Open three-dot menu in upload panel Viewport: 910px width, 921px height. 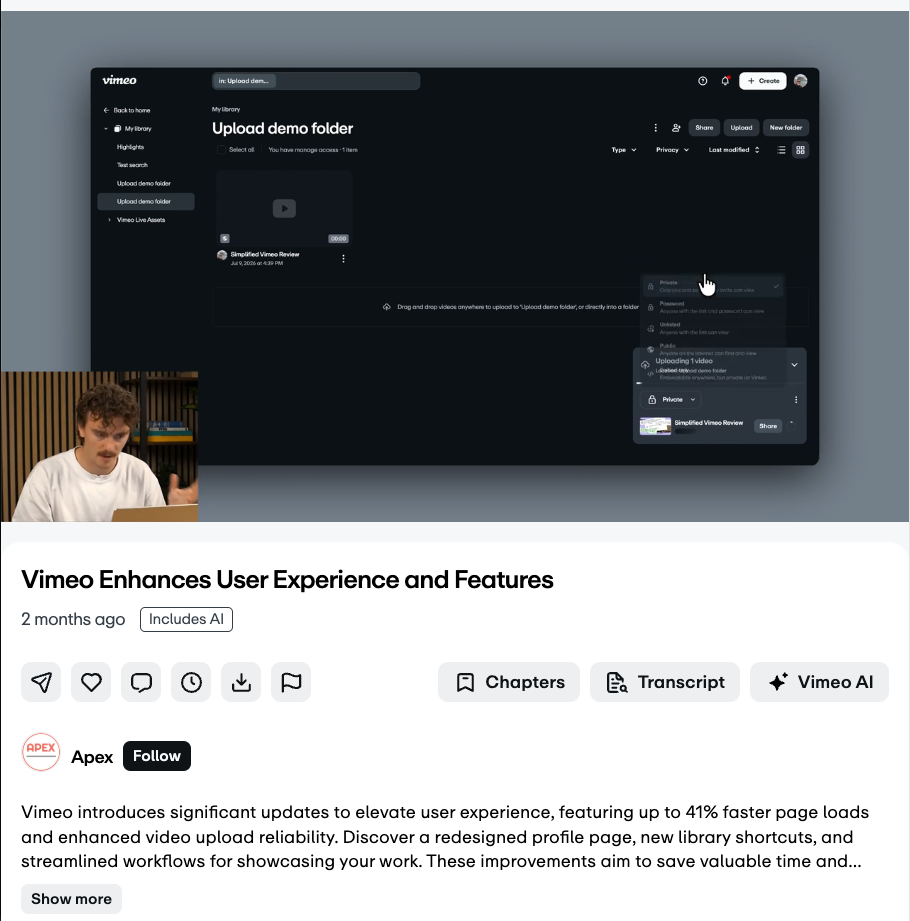(796, 400)
